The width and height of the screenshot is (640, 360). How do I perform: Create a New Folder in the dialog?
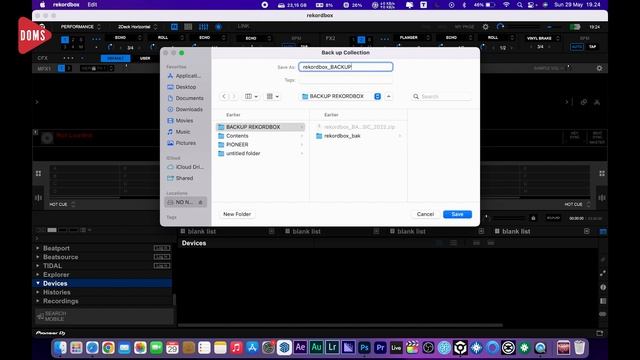pos(237,214)
